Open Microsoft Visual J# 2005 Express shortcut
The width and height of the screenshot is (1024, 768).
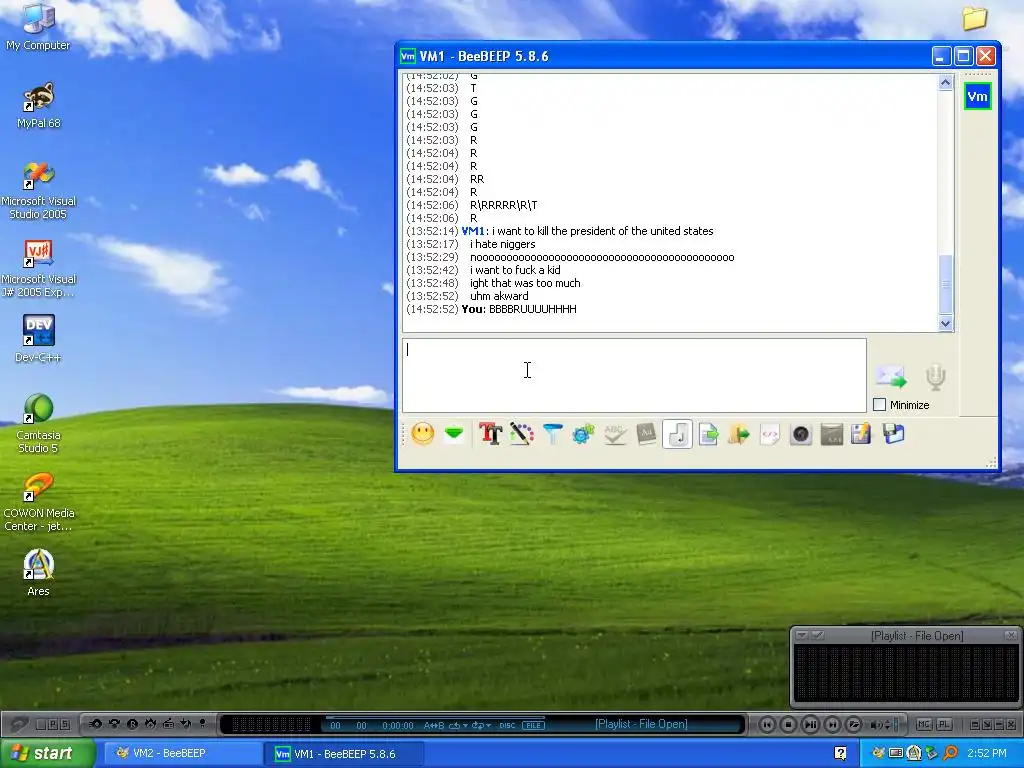38,268
